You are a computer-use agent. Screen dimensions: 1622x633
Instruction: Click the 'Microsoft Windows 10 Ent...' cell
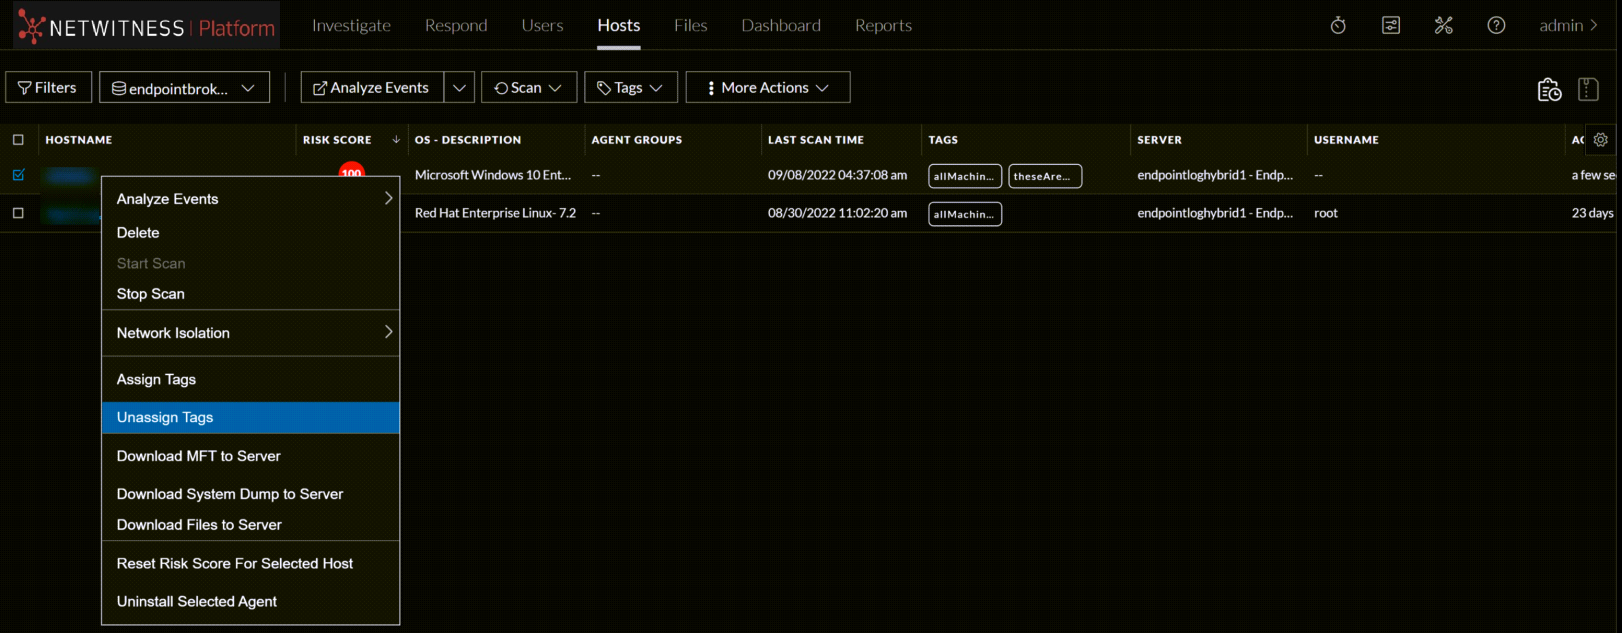coord(493,175)
